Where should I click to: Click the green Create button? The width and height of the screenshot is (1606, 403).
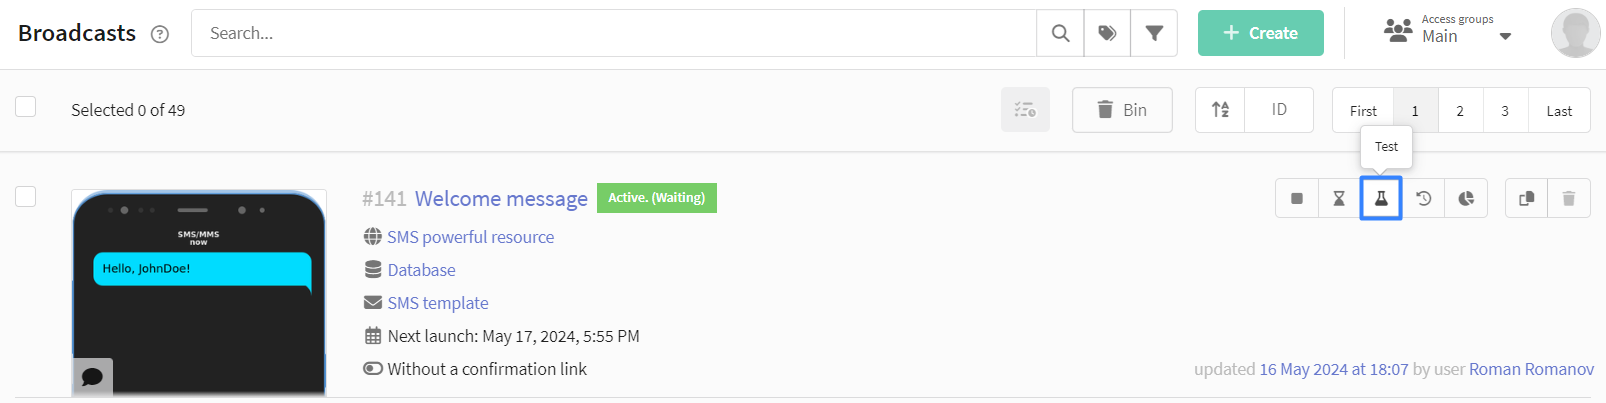[x=1261, y=33]
